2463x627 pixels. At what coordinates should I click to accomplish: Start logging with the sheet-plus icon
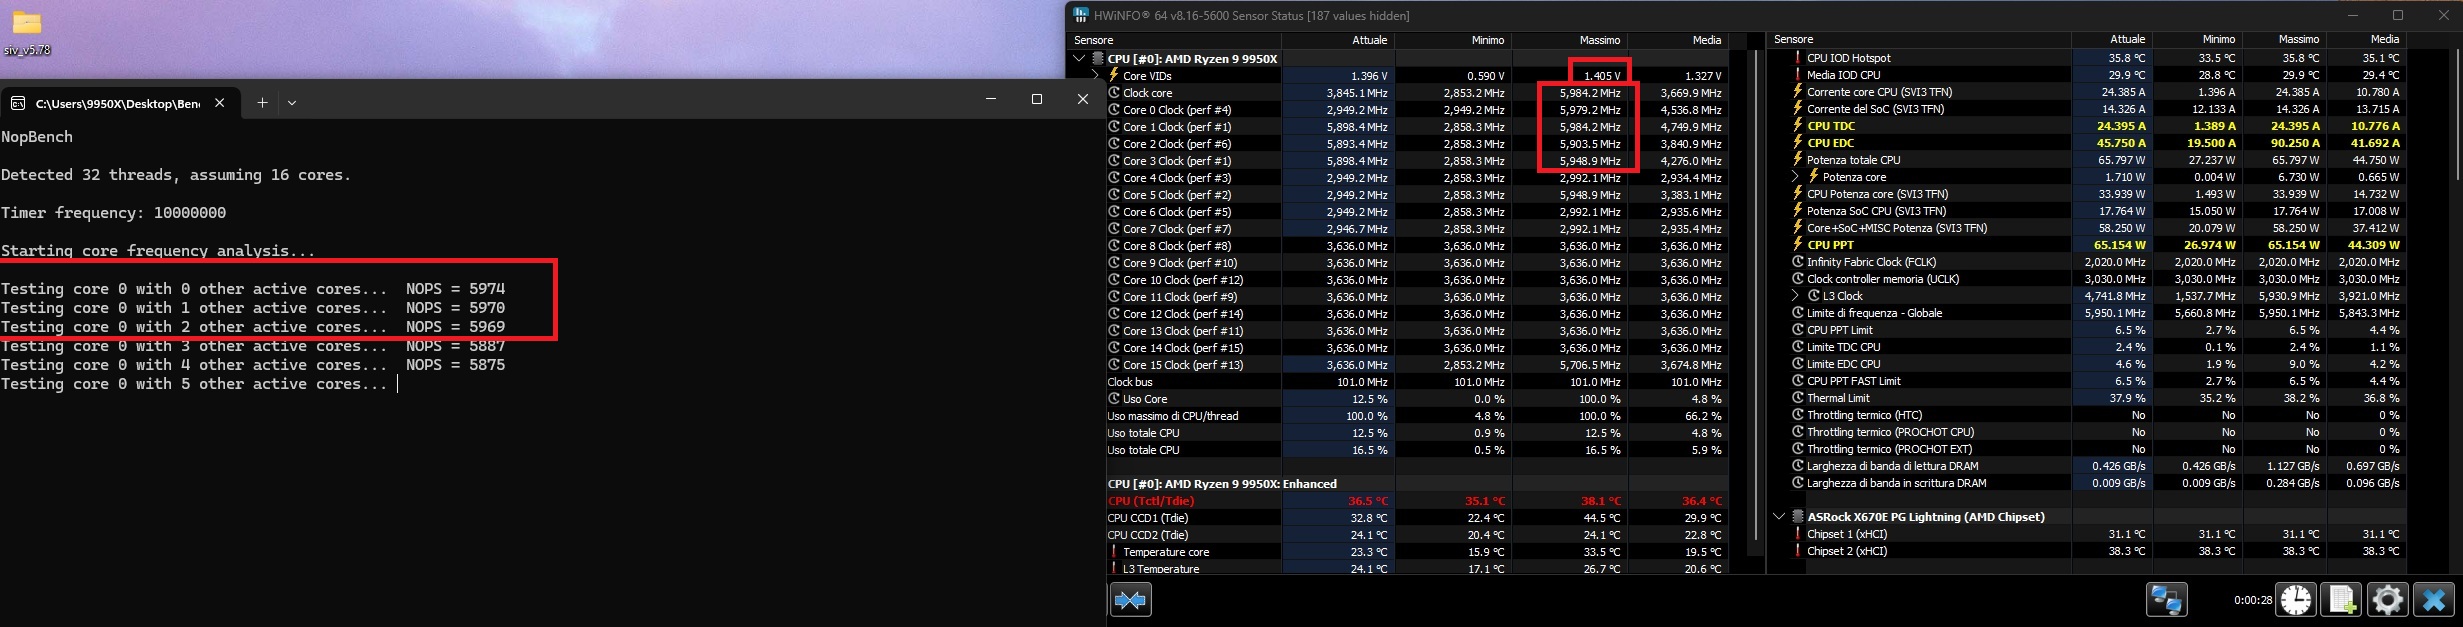point(2341,600)
